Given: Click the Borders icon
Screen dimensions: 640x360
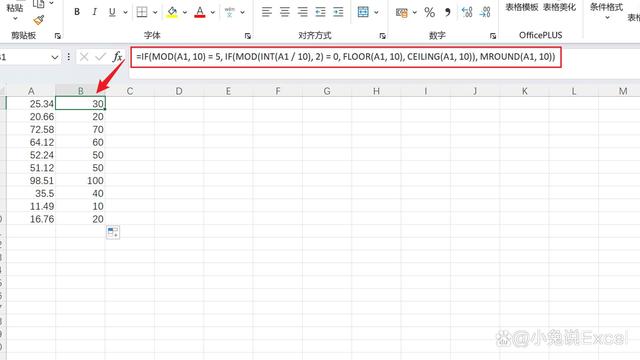Looking at the screenshot, I should point(142,12).
